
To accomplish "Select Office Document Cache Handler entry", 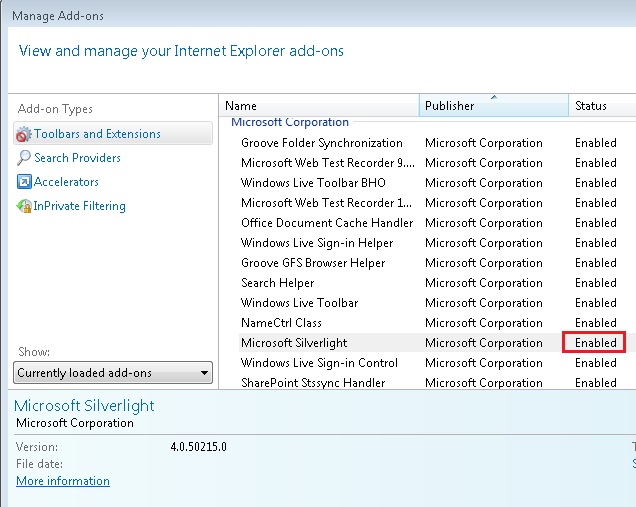I will click(x=326, y=223).
